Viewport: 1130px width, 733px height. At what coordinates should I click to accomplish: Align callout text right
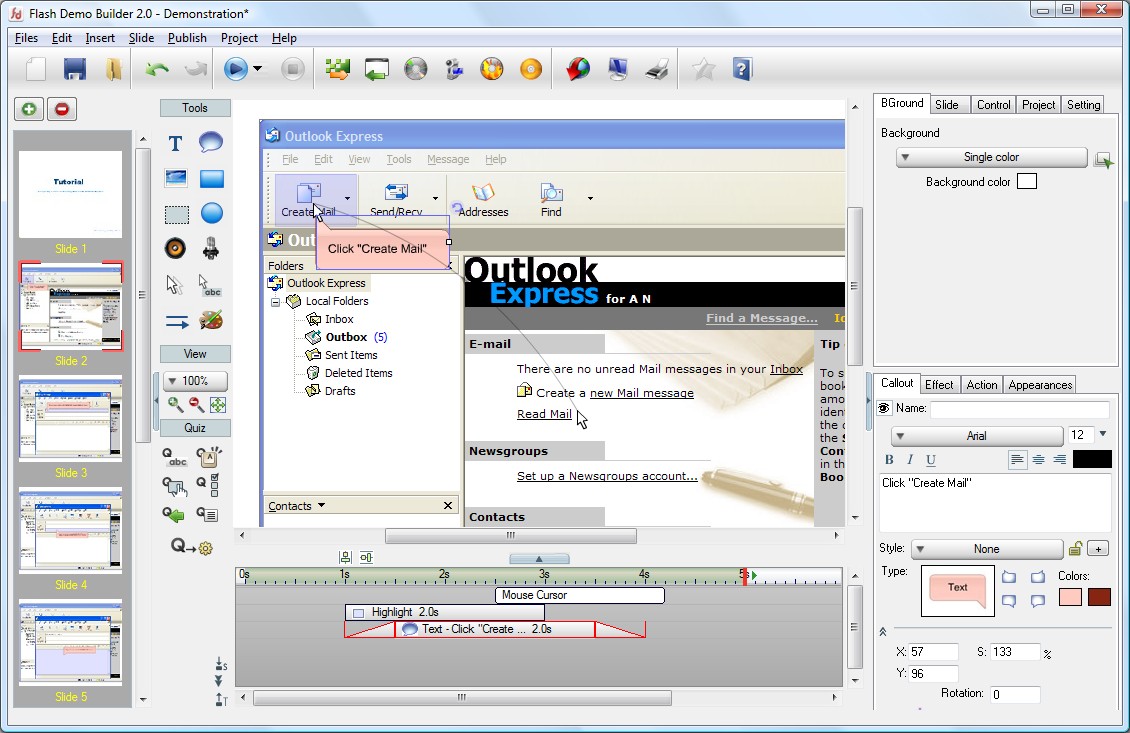pyautogui.click(x=1059, y=459)
